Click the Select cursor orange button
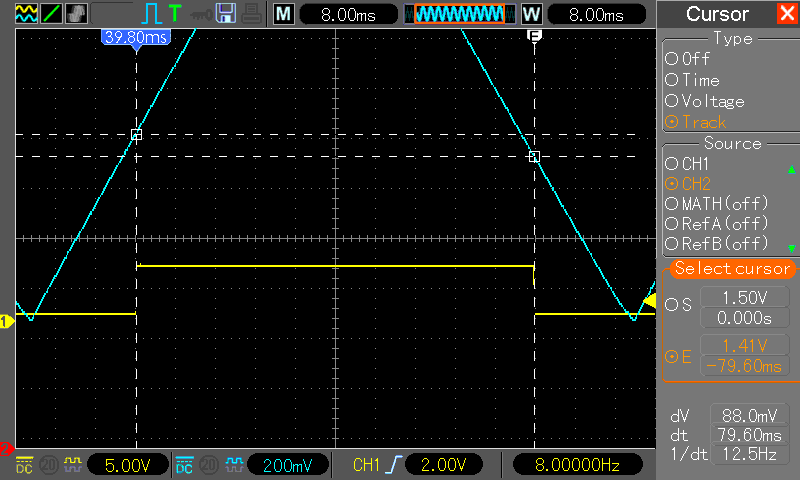The width and height of the screenshot is (800, 480). click(732, 268)
